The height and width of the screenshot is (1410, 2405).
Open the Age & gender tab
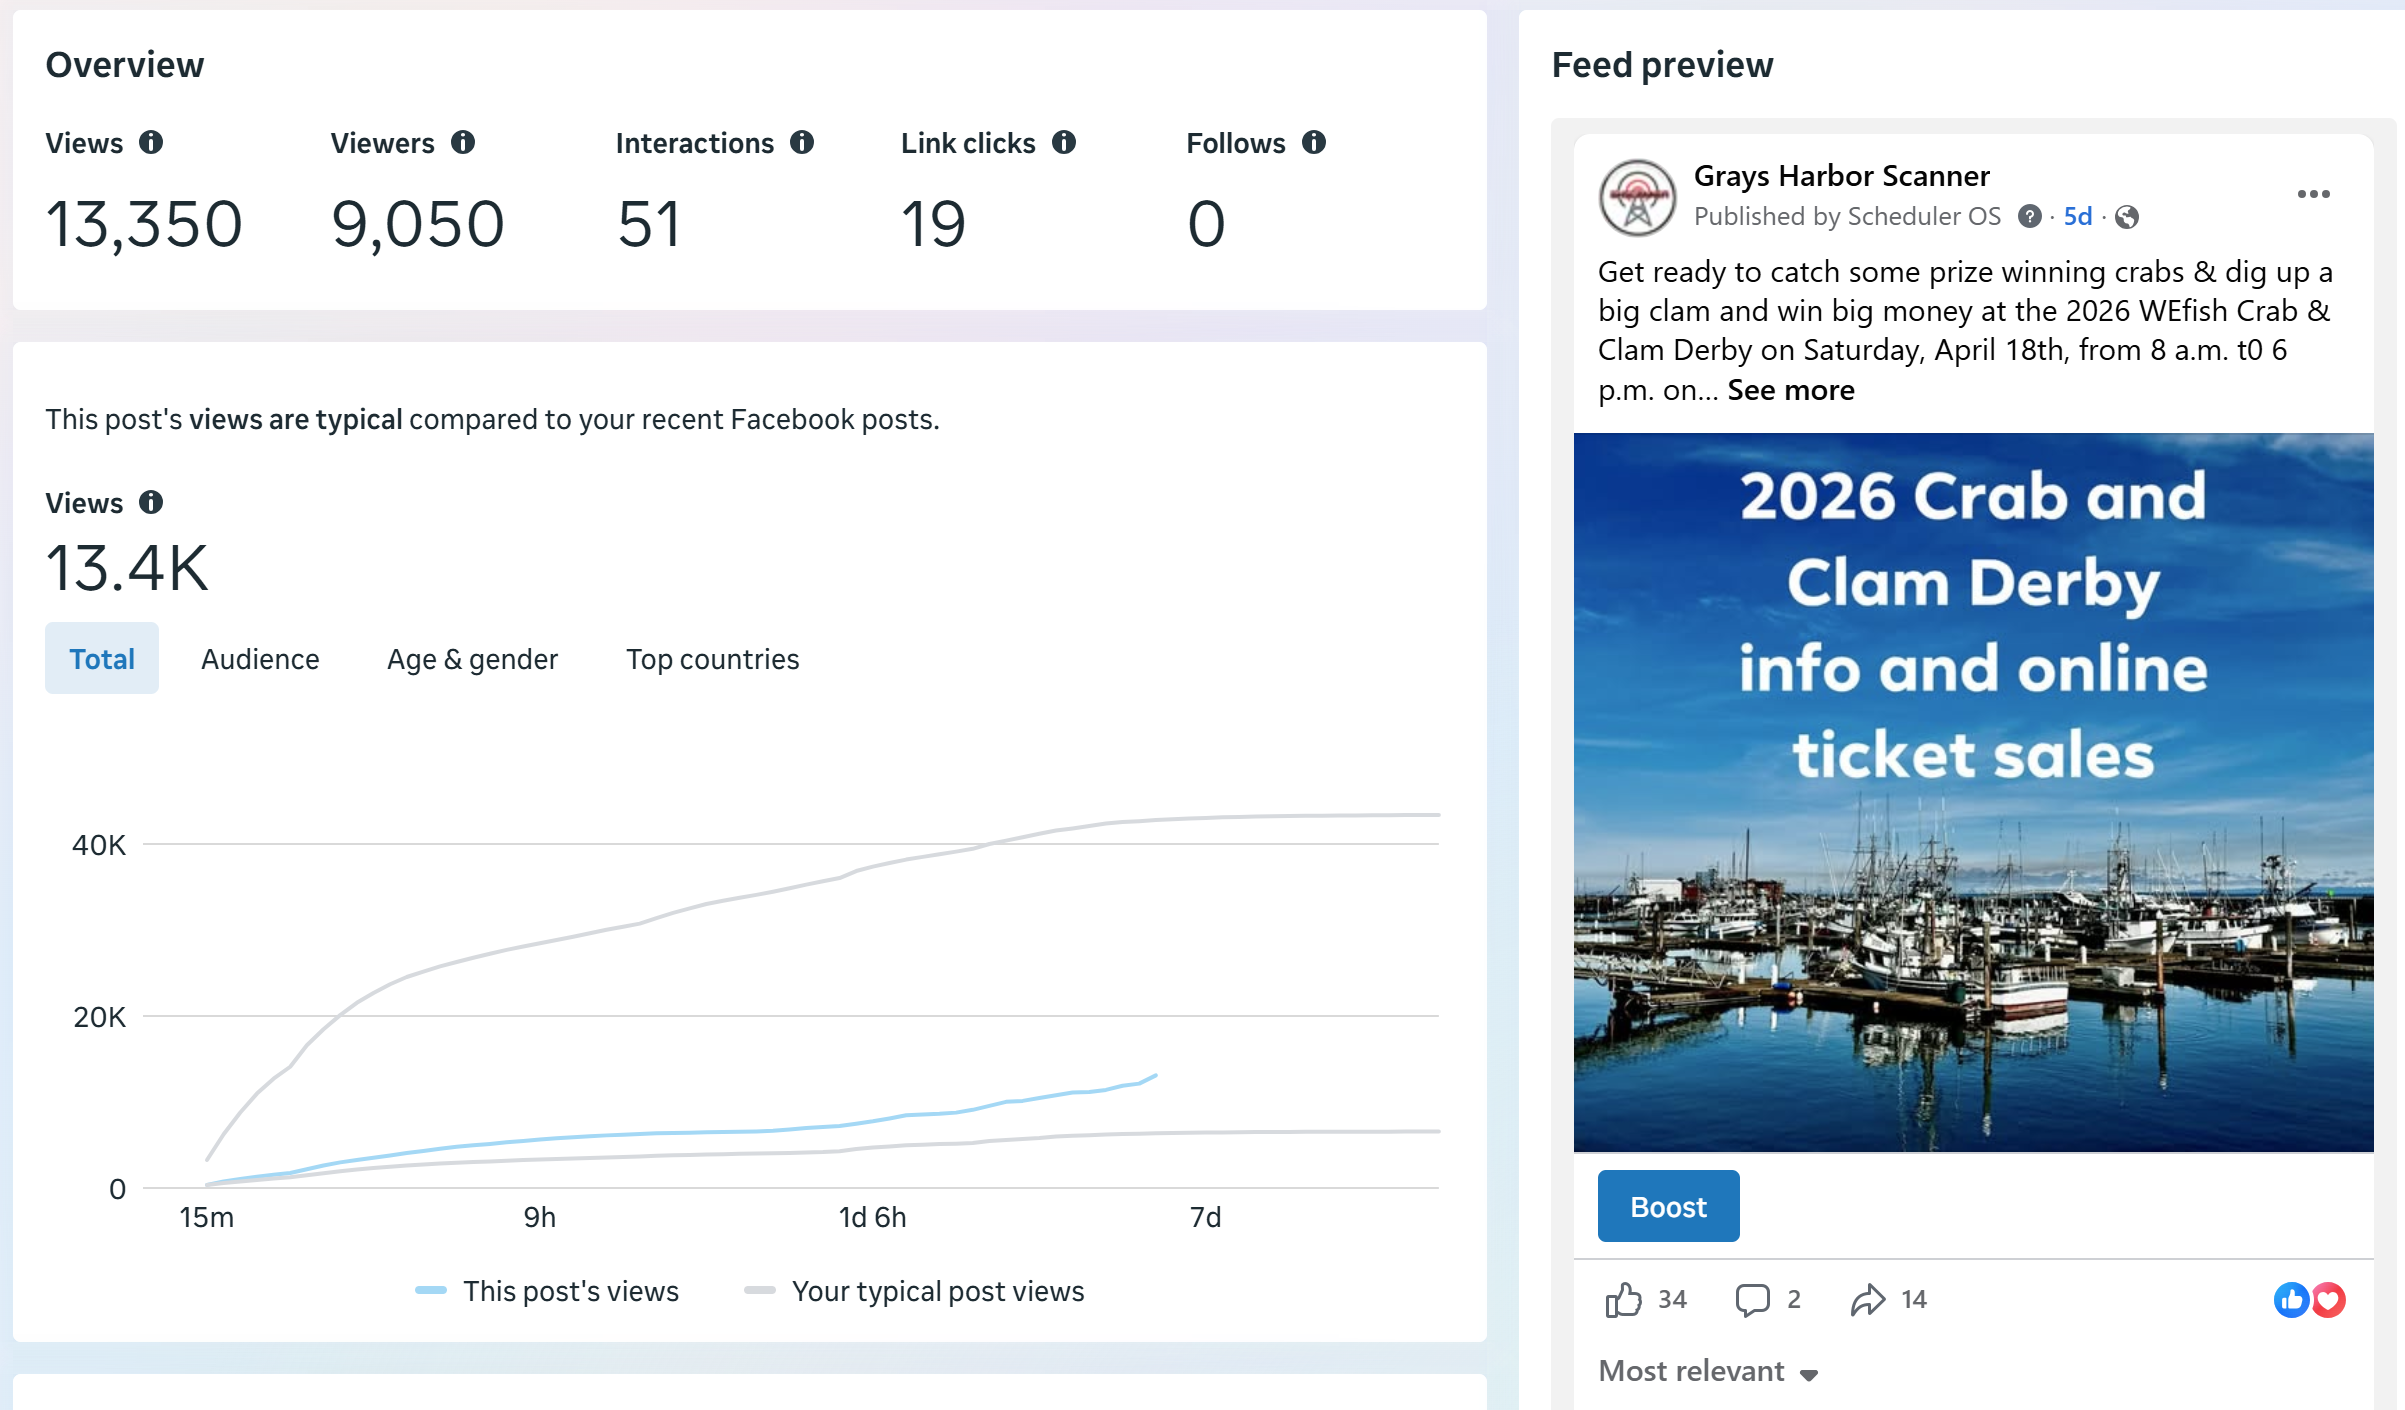pyautogui.click(x=472, y=659)
